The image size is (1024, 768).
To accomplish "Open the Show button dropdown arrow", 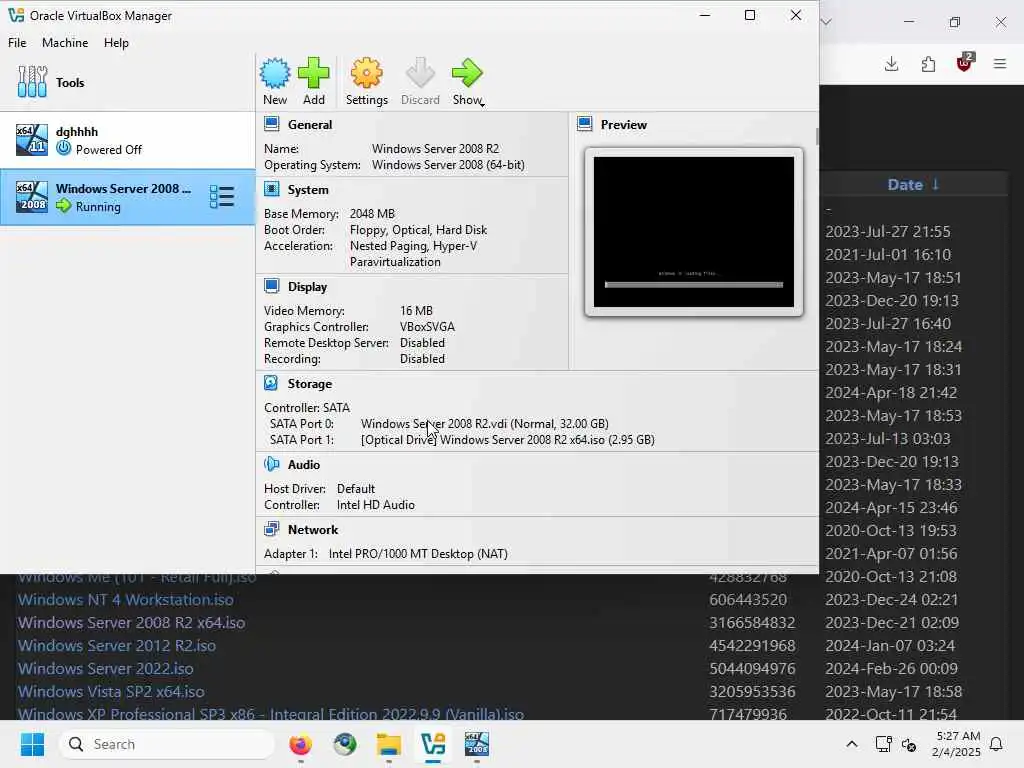I will coord(482,104).
